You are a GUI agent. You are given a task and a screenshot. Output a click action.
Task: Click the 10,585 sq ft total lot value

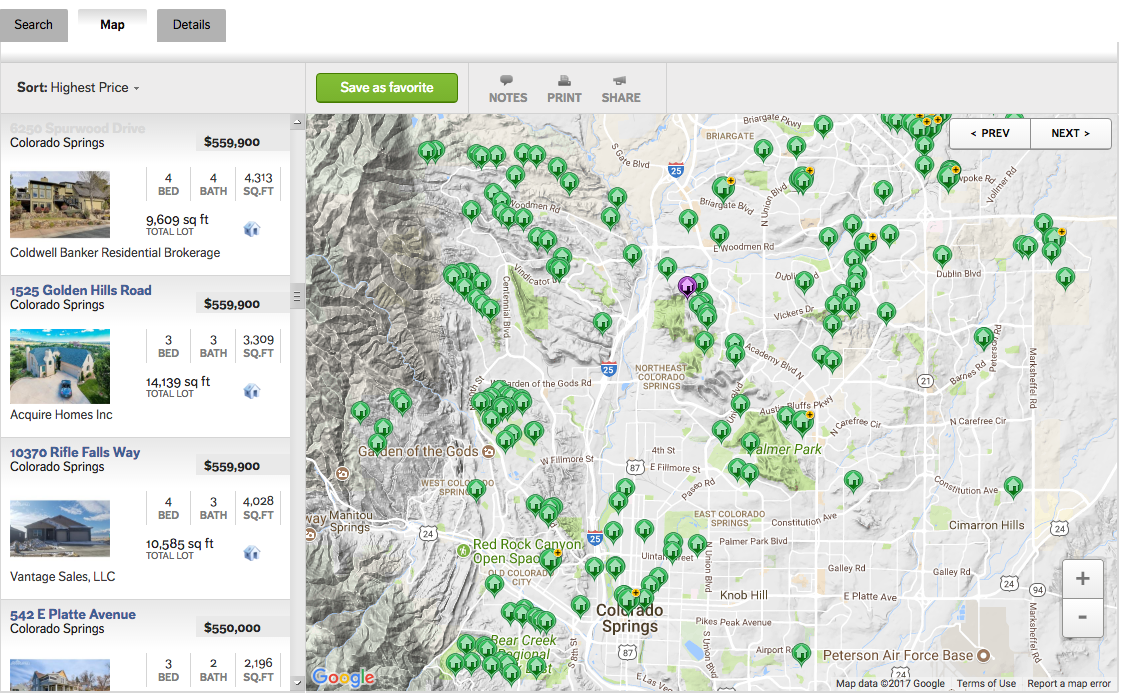click(x=180, y=544)
